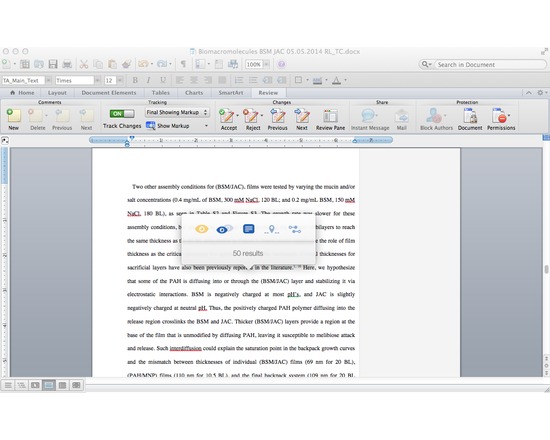Click the vertical scrollbar thumb

pyautogui.click(x=546, y=269)
